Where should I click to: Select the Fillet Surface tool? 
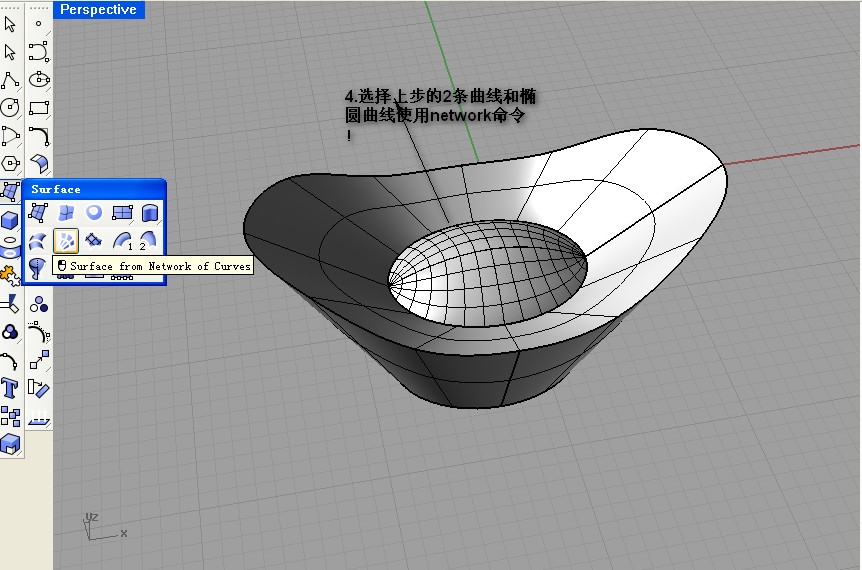tap(38, 163)
